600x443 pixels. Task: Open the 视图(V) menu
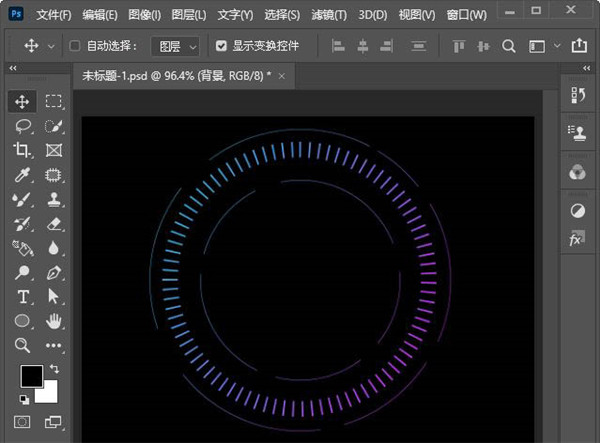coord(417,15)
